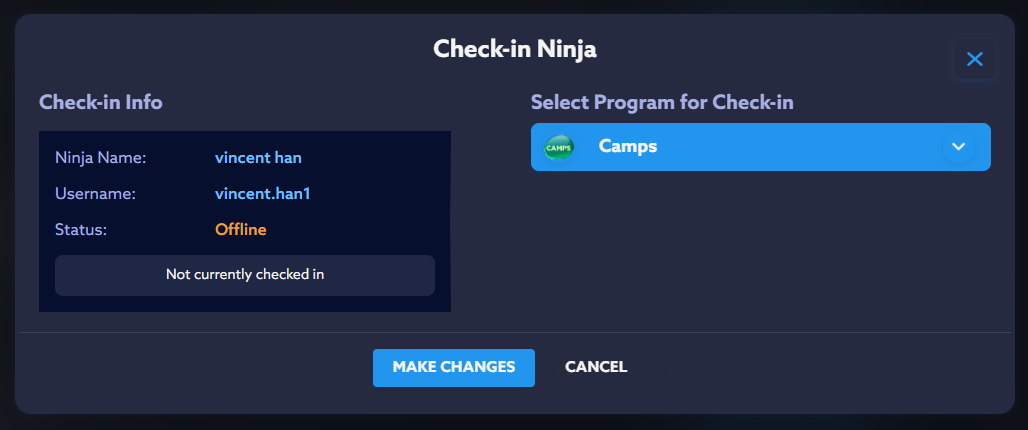Click the Not currently checked in box

(x=245, y=275)
